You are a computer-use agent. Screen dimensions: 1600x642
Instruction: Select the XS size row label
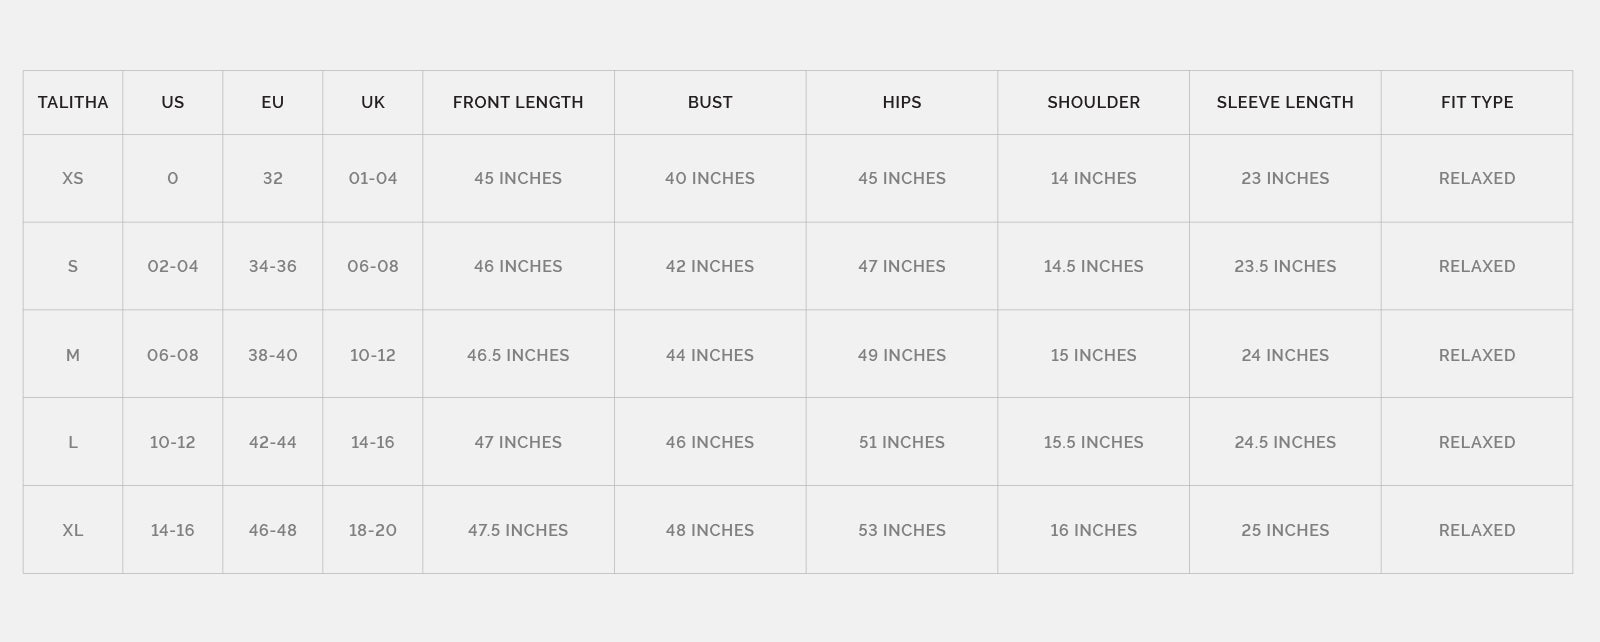click(x=73, y=178)
